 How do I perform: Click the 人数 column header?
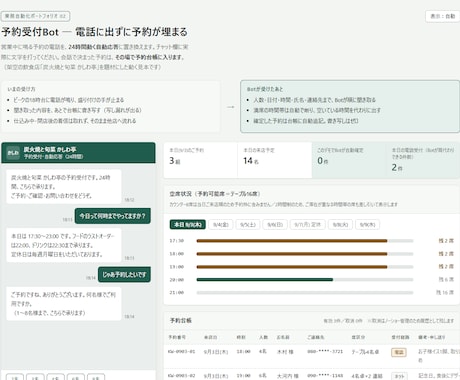pyautogui.click(x=263, y=337)
